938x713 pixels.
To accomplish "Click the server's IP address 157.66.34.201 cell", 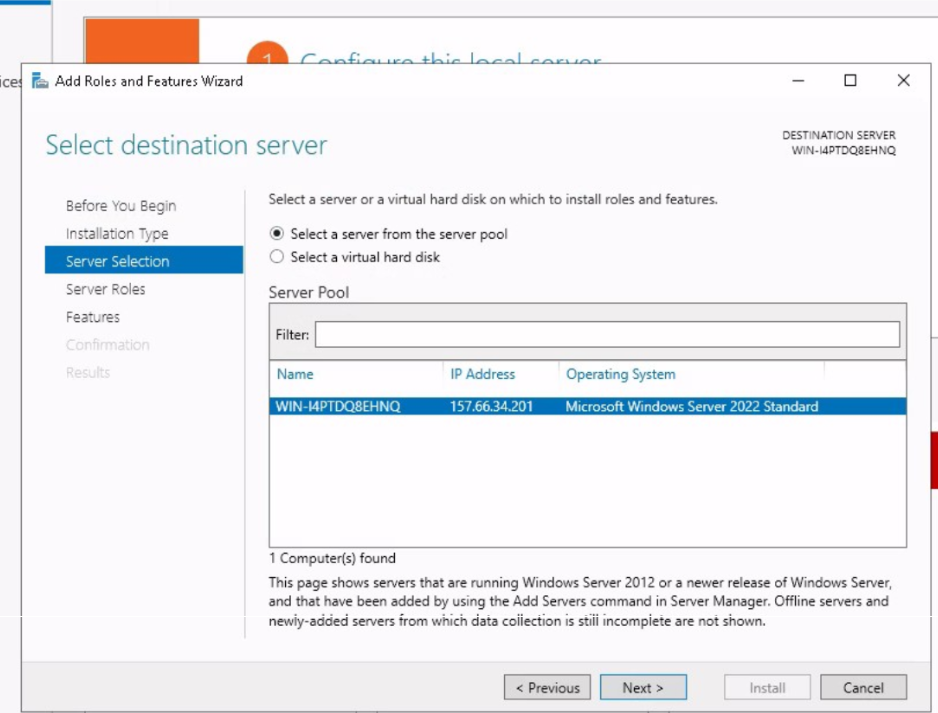I will pos(491,407).
